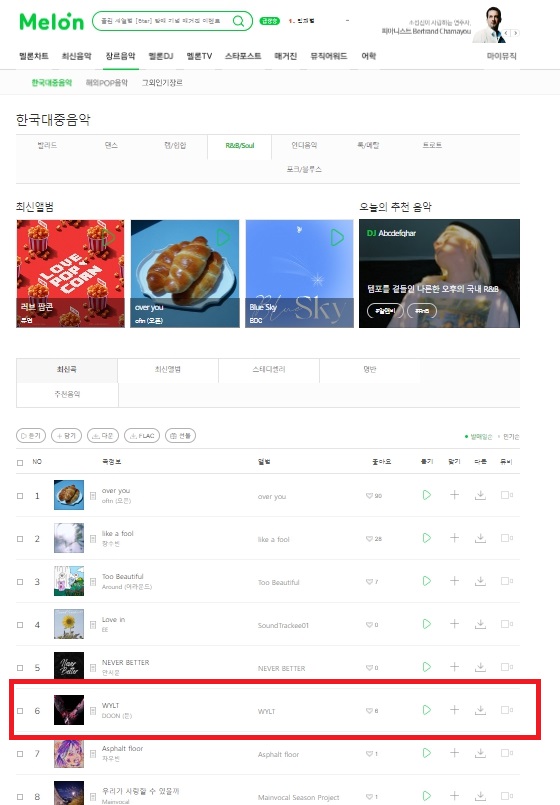Play the WYLT track by DOON
560x805 pixels.
click(x=427, y=710)
